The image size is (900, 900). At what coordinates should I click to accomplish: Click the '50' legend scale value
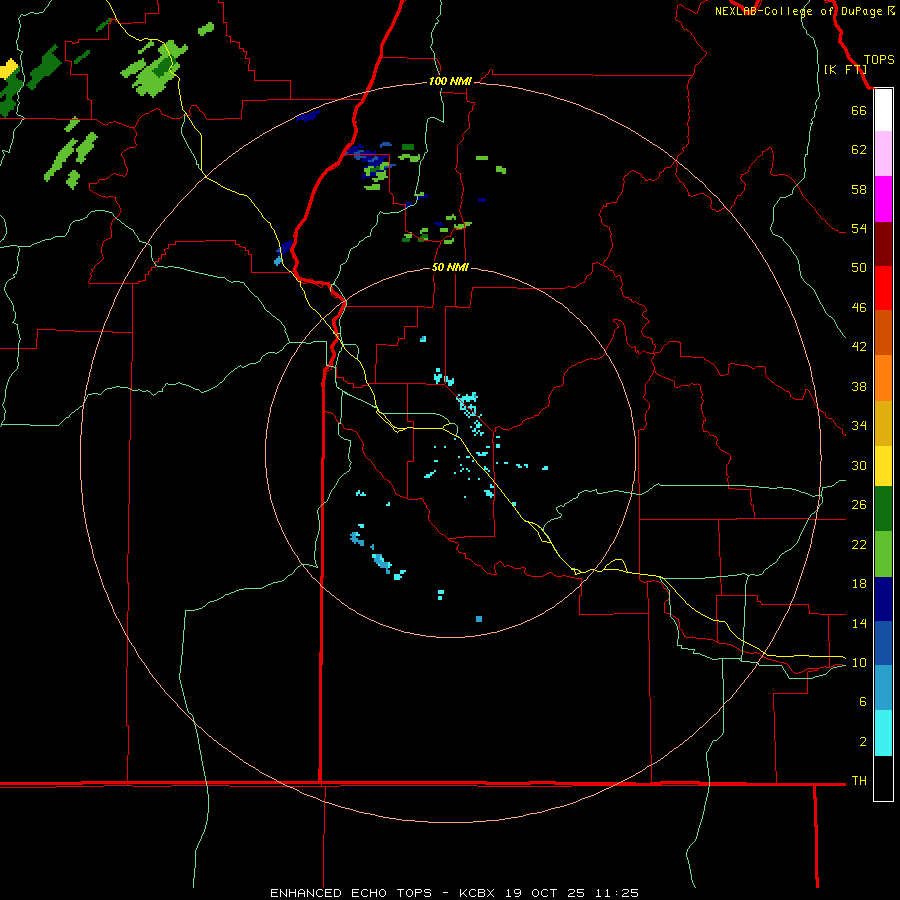point(859,268)
